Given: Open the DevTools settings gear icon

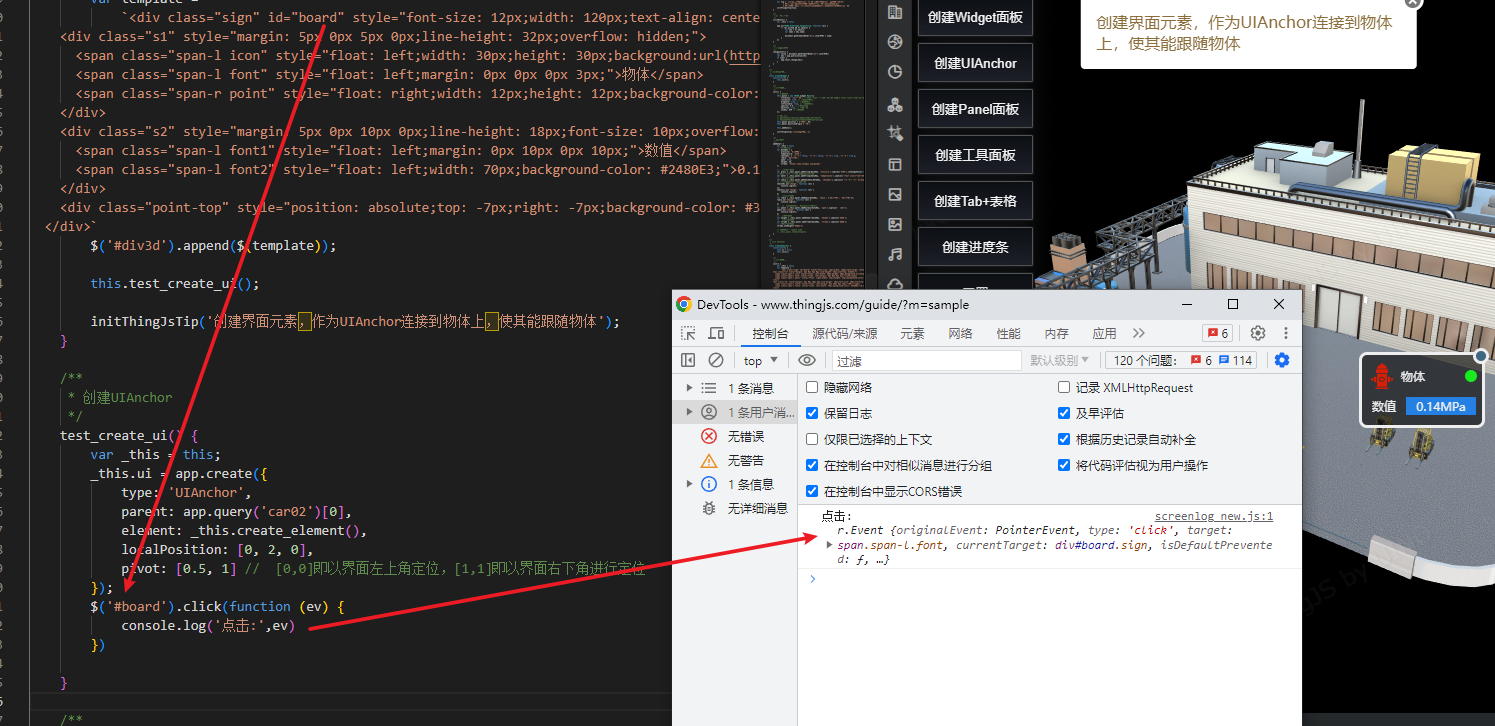Looking at the screenshot, I should [1258, 333].
